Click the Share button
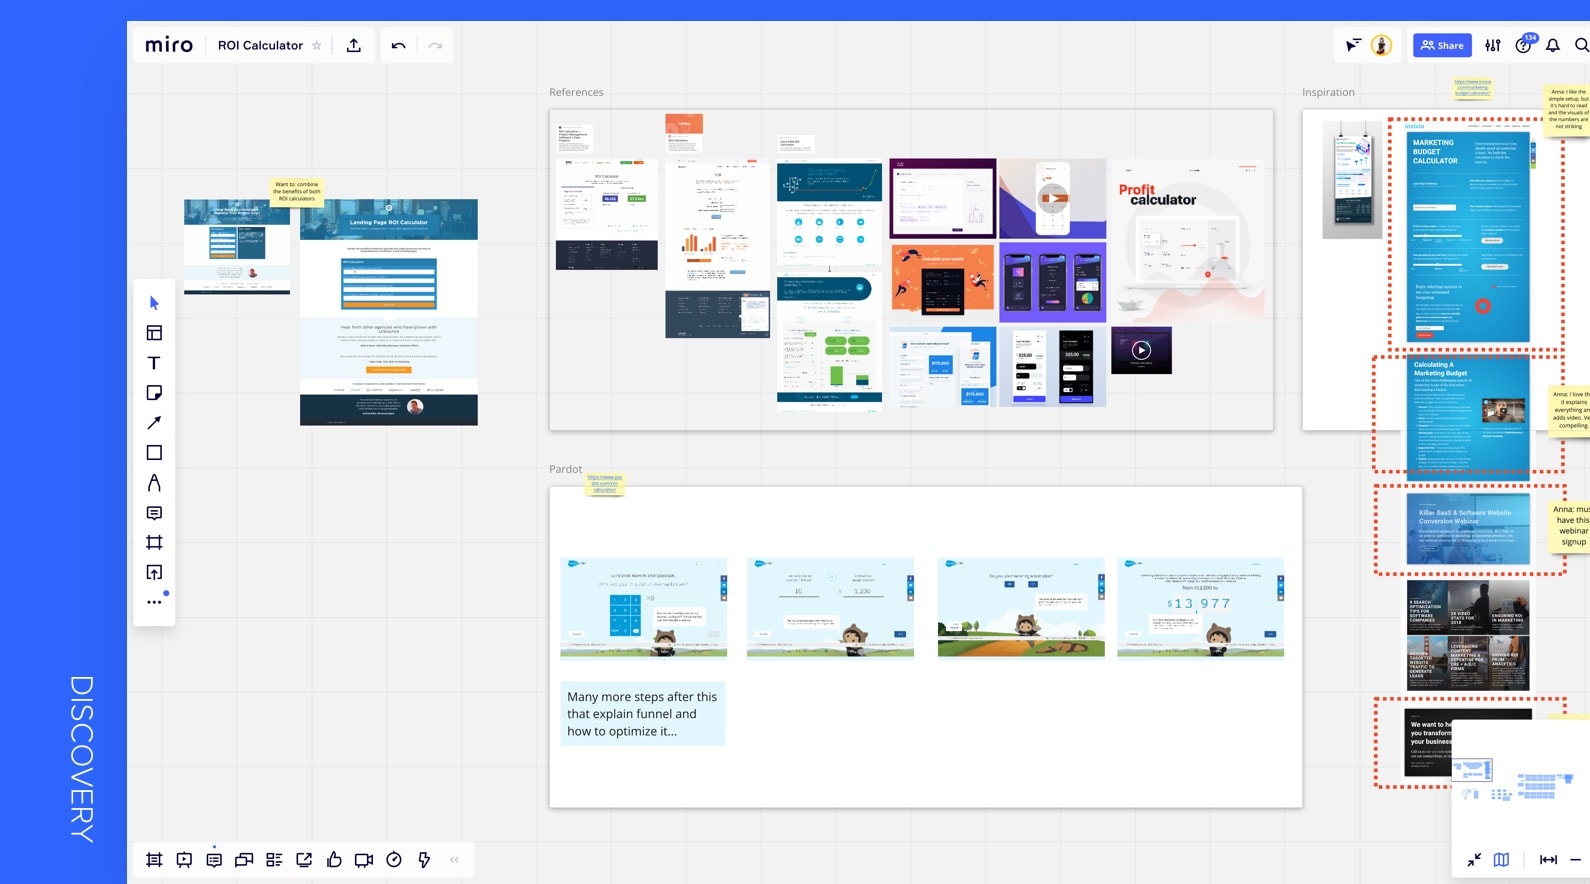Screen dimensions: 1590x884 pyautogui.click(x=1442, y=45)
